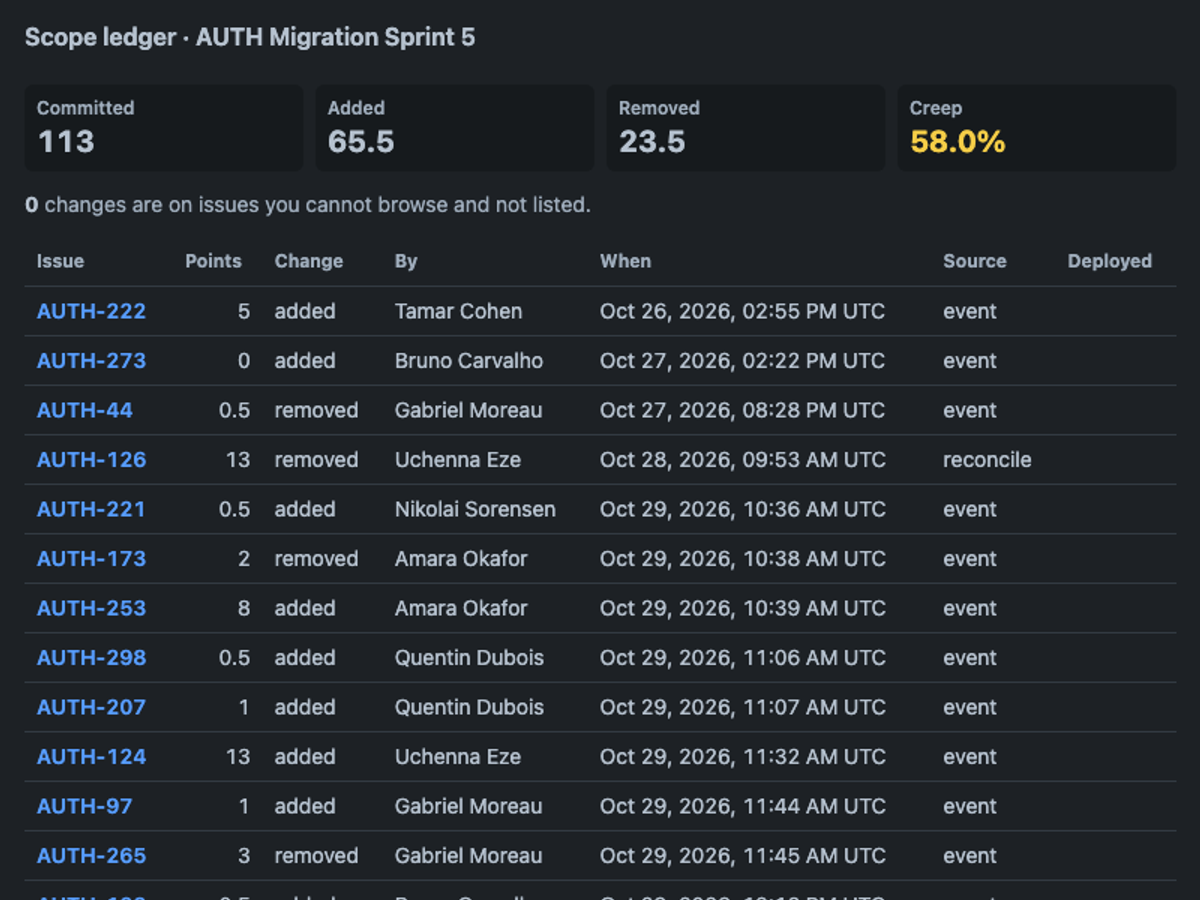Open issue AUTH-253 link
1200x900 pixels.
coord(91,608)
